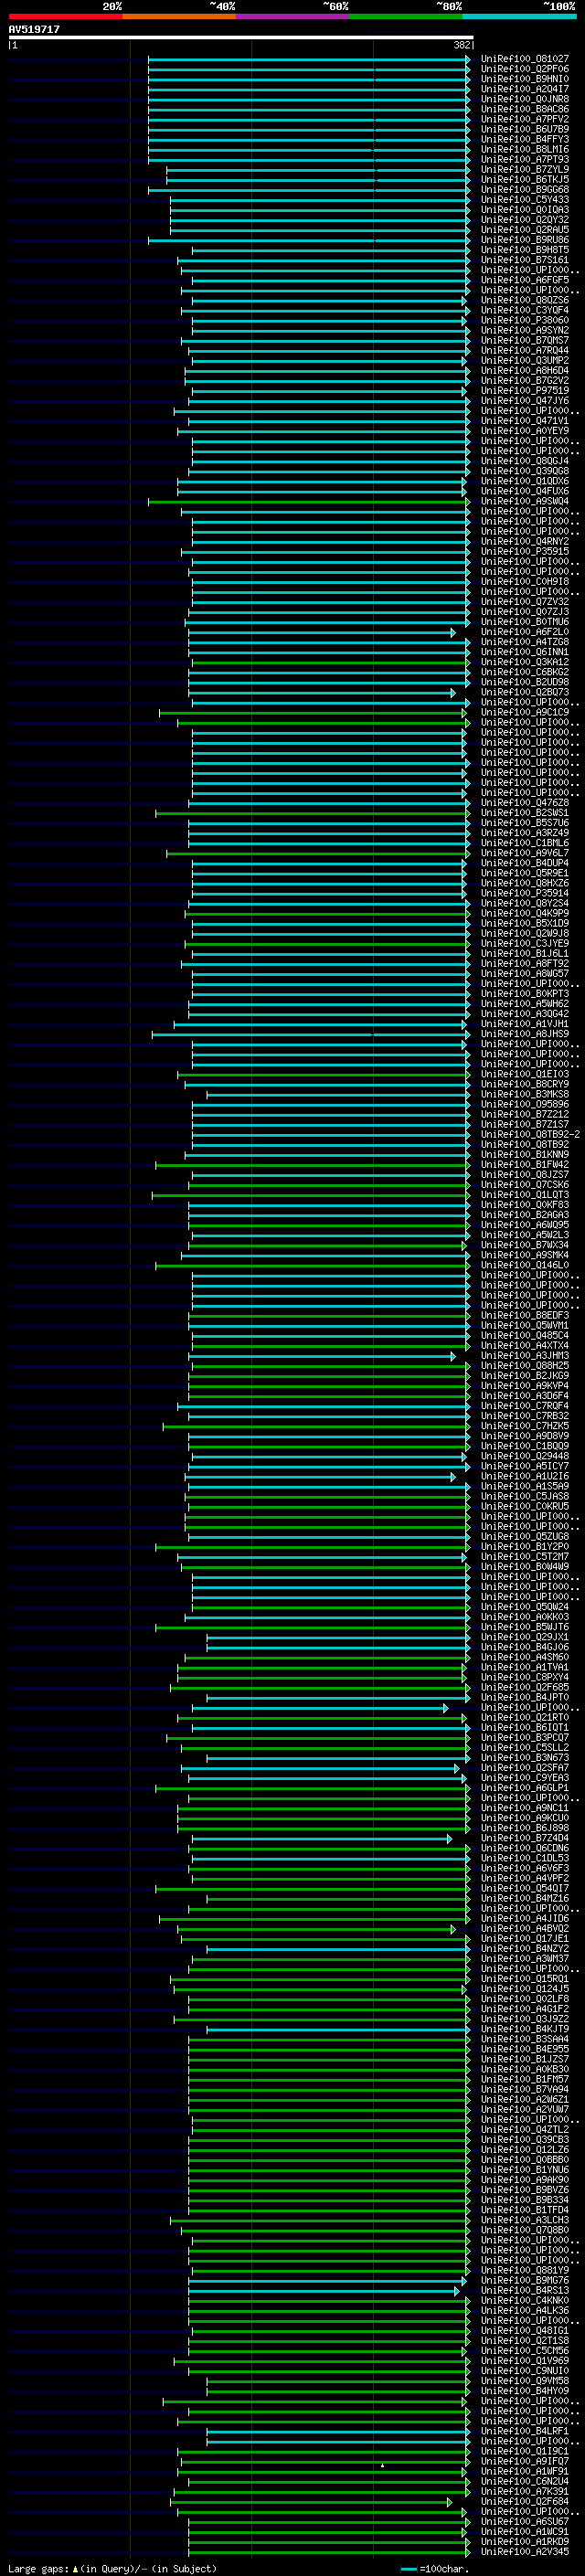
Task: Select hit label UniRef100_C7HZK5
Action: [525, 1427]
